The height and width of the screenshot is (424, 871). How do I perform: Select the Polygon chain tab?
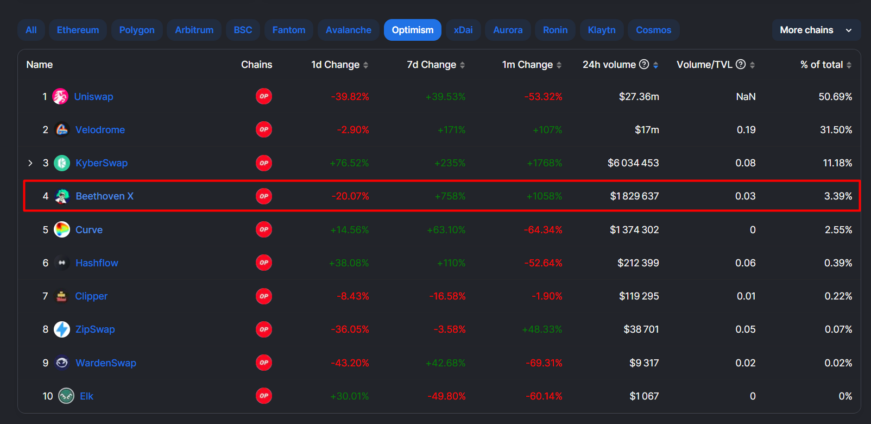[137, 30]
